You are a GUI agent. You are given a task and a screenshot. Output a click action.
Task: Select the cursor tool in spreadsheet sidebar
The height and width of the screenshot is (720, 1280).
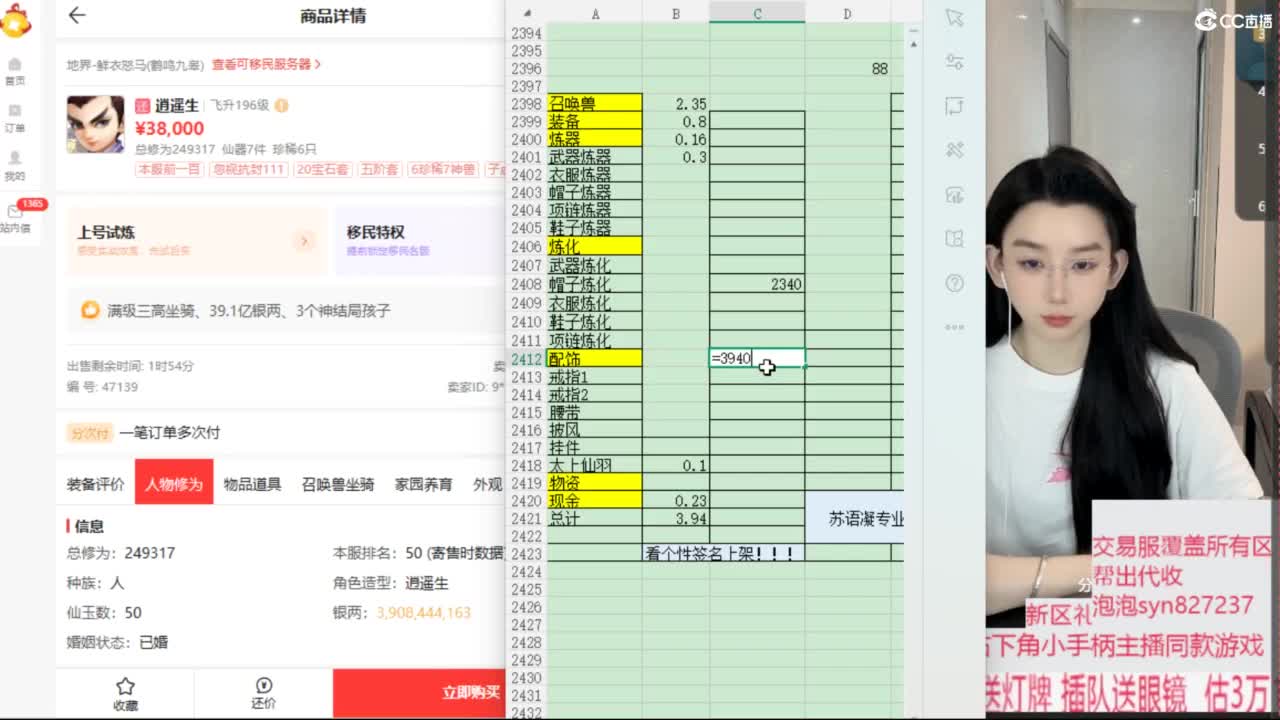[954, 18]
